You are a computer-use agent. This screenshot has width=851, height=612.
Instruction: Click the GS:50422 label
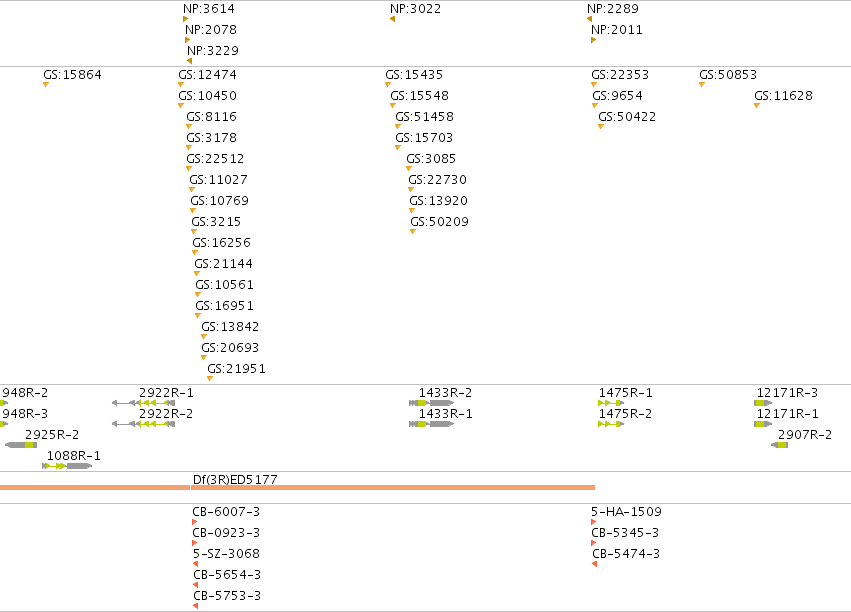coord(627,117)
